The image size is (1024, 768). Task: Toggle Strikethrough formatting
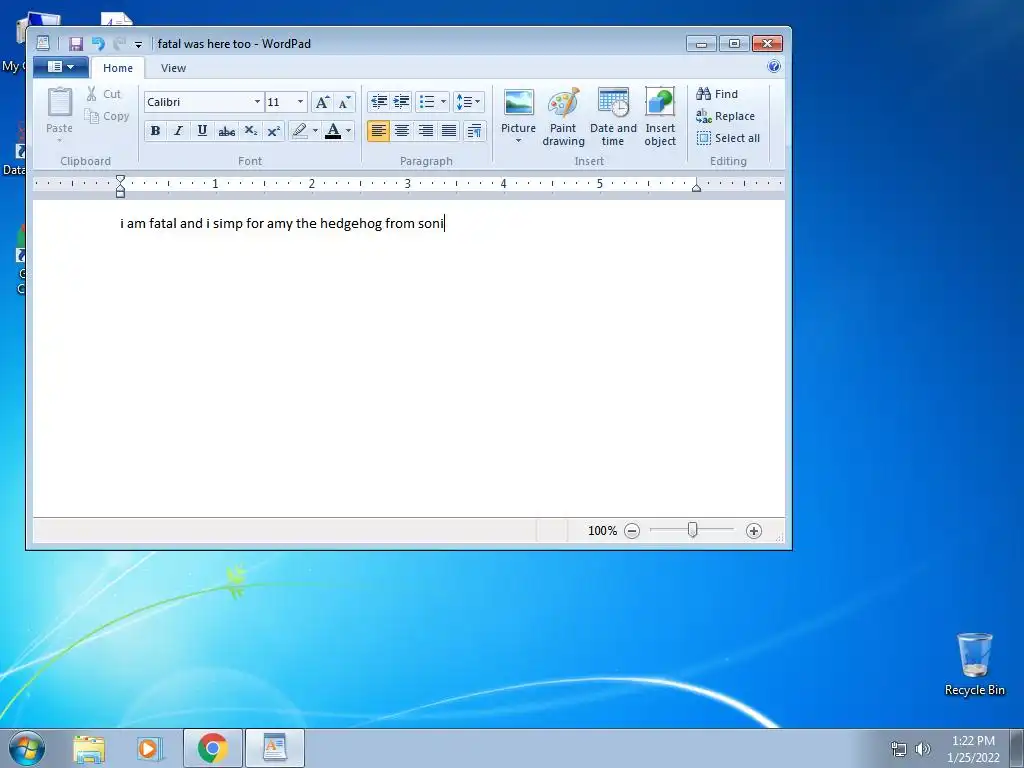coord(226,131)
